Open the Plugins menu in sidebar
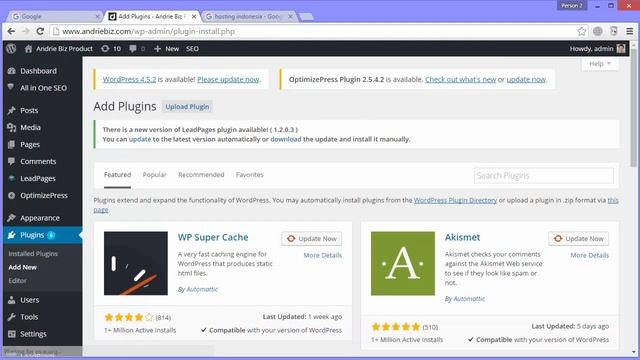Screen dimensions: 640x360 (x=42, y=235)
